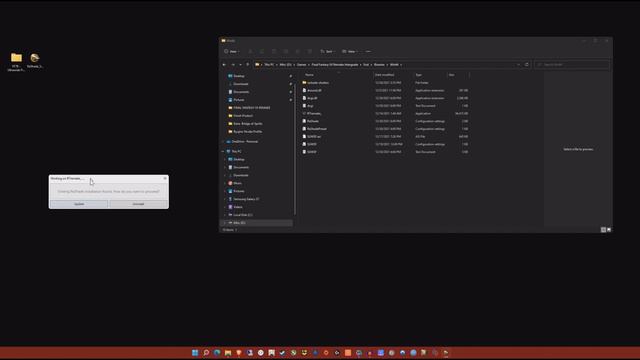Select the Application type file row
The height and width of the screenshot is (360, 640).
[385, 113]
